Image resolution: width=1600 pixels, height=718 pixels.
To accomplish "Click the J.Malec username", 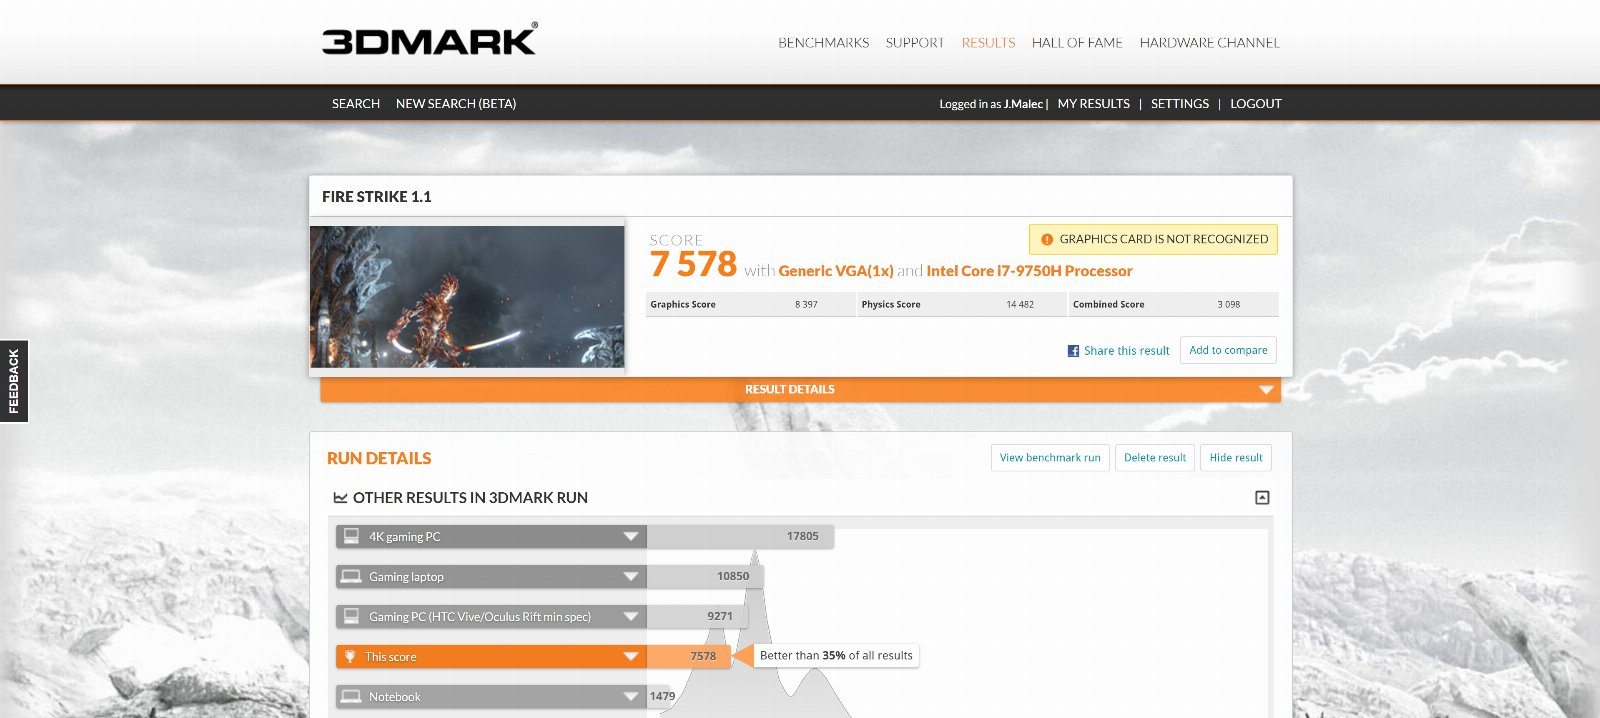I will [1023, 104].
